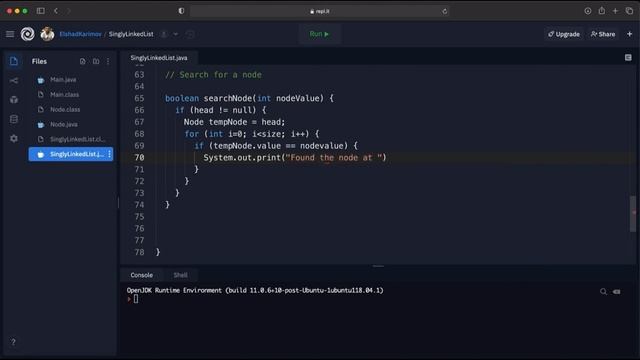Click the plus icon beside Share
640x360 pixels.
tap(629, 34)
